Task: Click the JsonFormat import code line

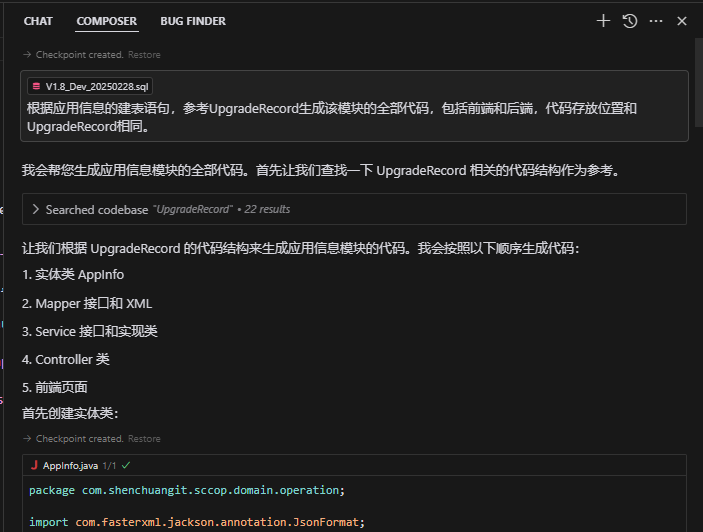Action: point(197,521)
